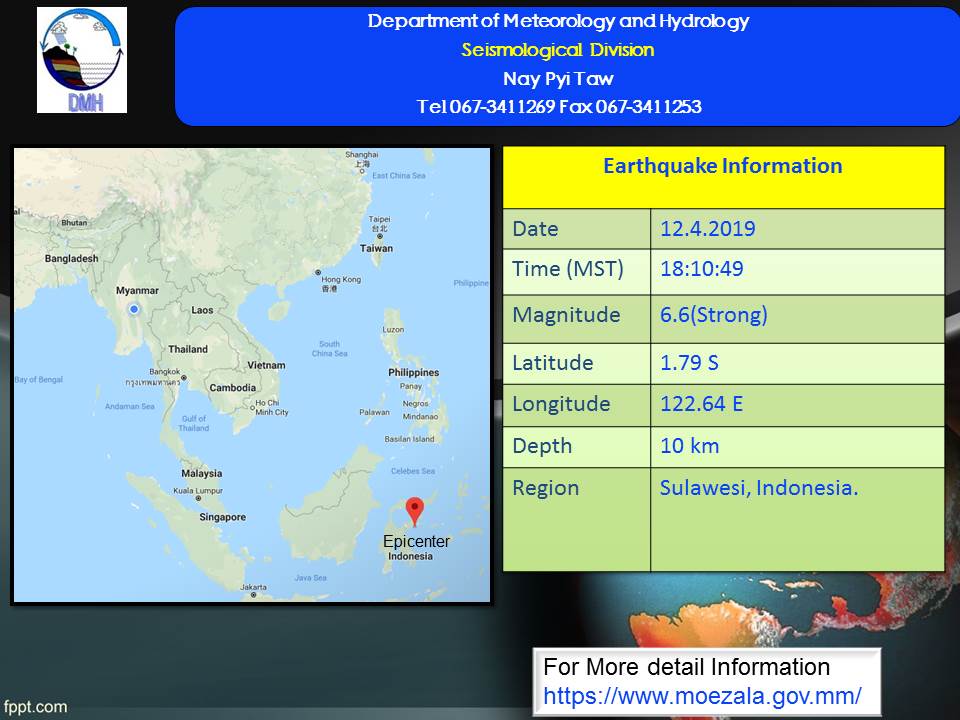960x720 pixels.
Task: Click the Kuala Lumpur label on the map
Action: pos(198,490)
